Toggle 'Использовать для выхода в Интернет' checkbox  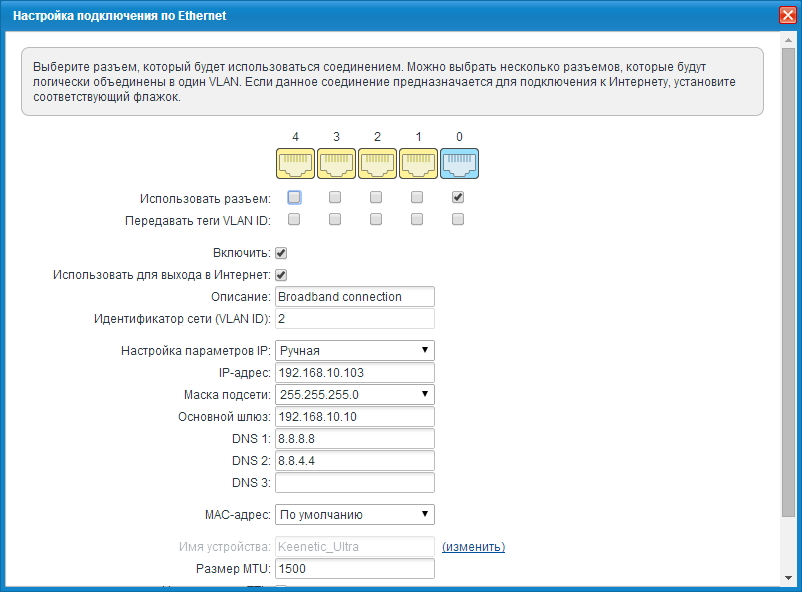click(281, 275)
